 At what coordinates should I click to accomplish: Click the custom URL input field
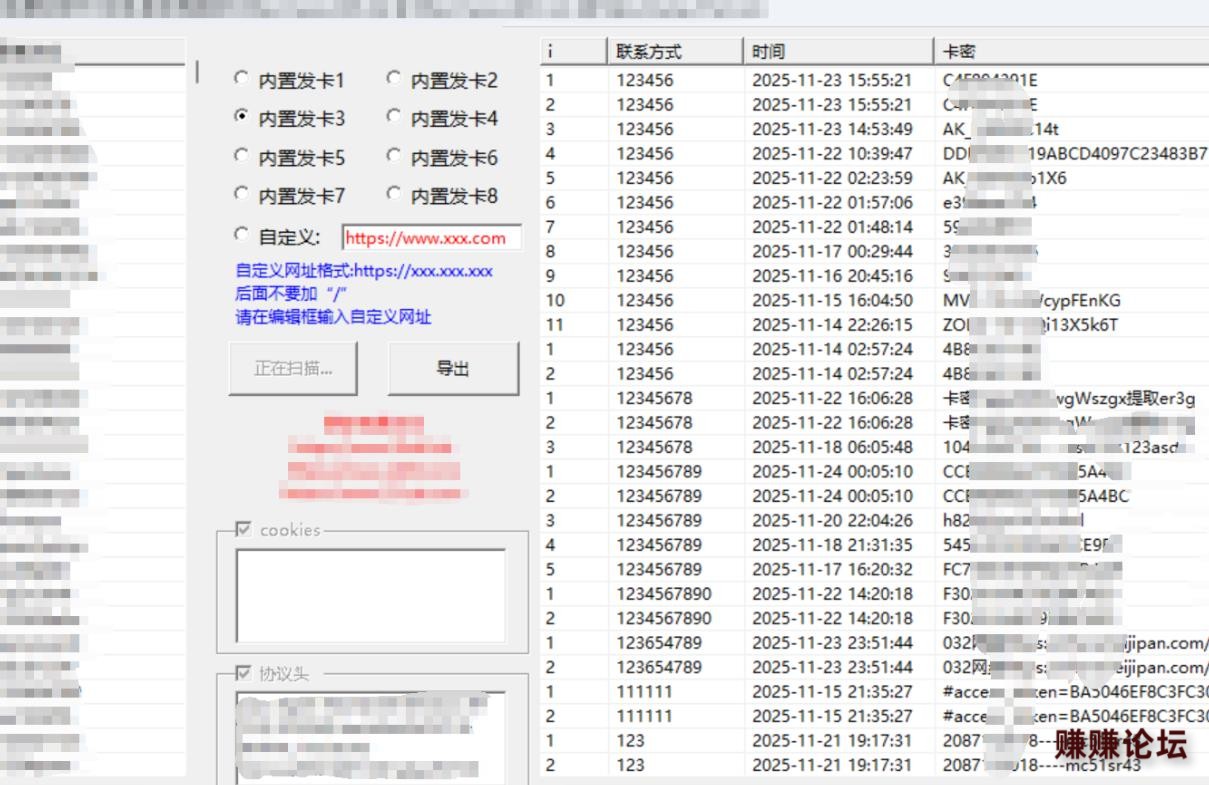431,238
